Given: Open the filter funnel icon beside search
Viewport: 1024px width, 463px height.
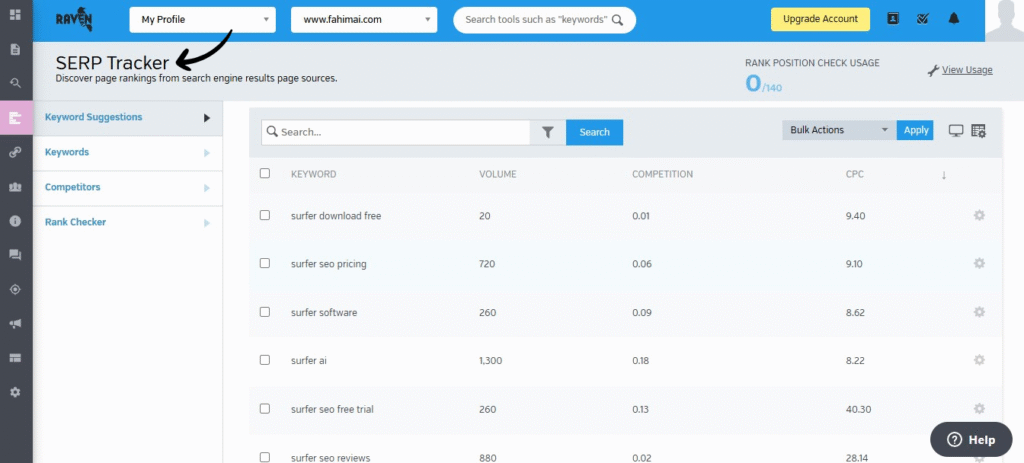Looking at the screenshot, I should [548, 132].
